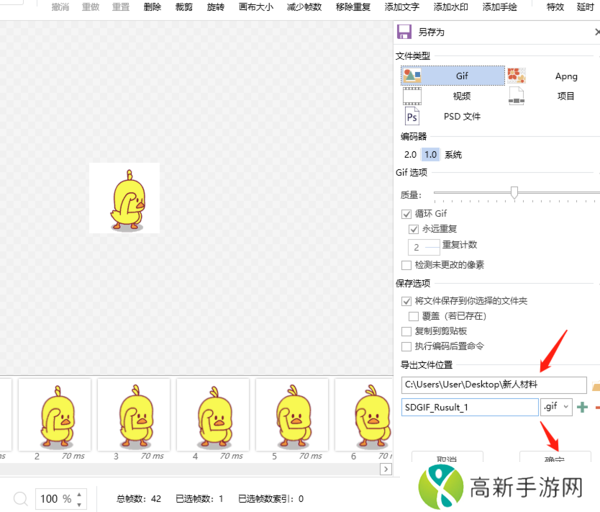This screenshot has height=512, width=600.
Task: Click the timeline scrollbar right arrow
Action: point(386,469)
